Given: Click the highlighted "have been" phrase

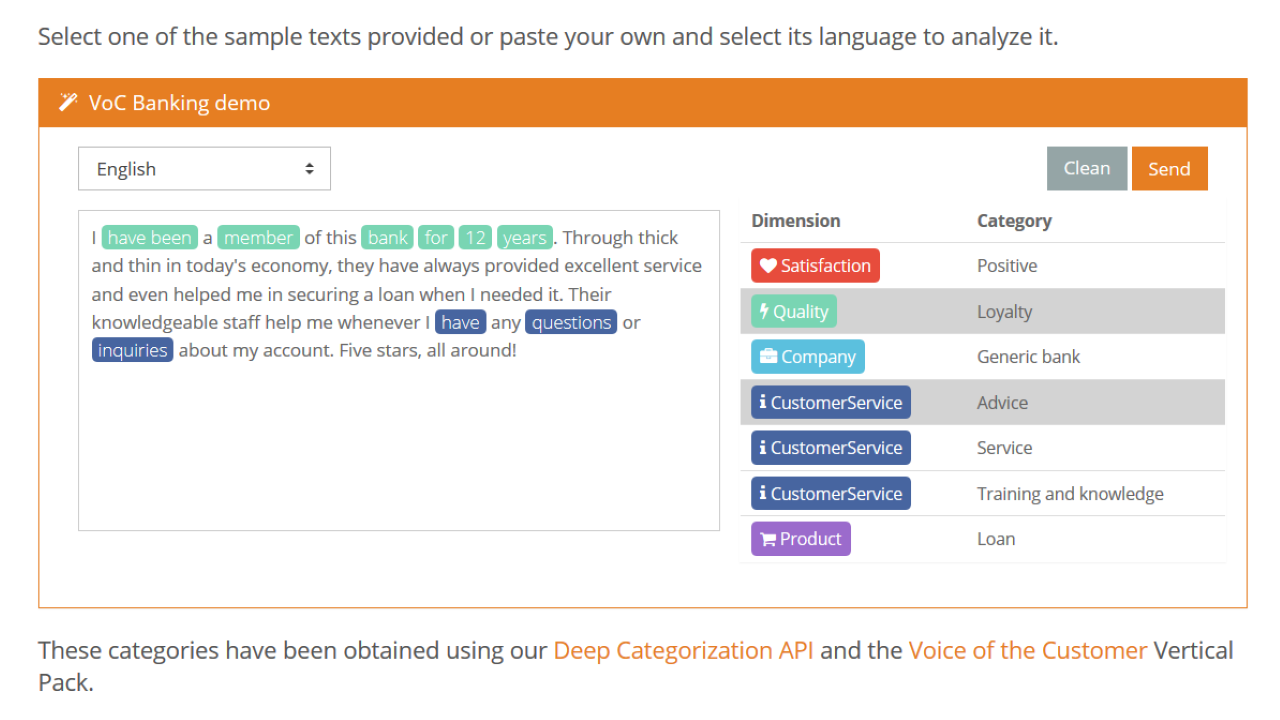Looking at the screenshot, I should click(x=149, y=238).
